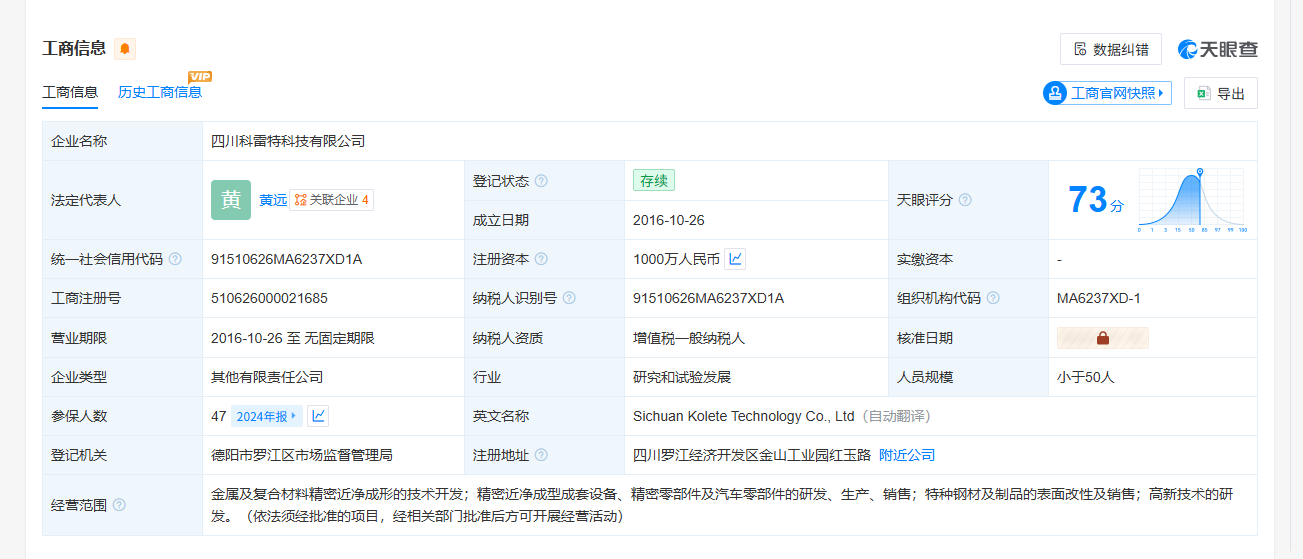Viewport: 1303px width, 559px height.
Task: Click English name Sichuan Kolete Technology
Action: click(744, 416)
